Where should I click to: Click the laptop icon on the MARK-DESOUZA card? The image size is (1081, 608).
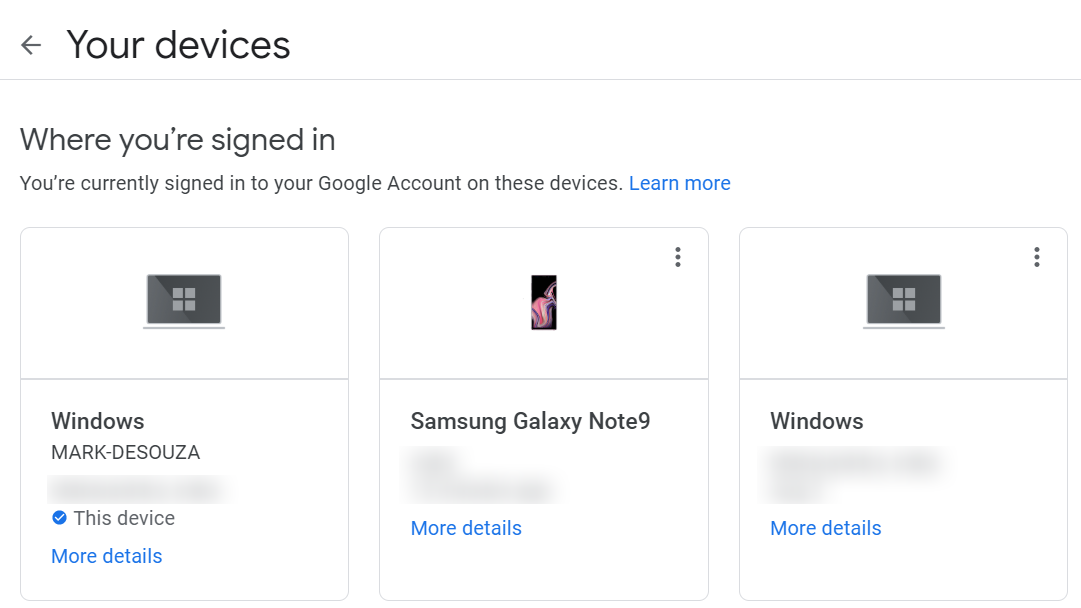tap(184, 300)
